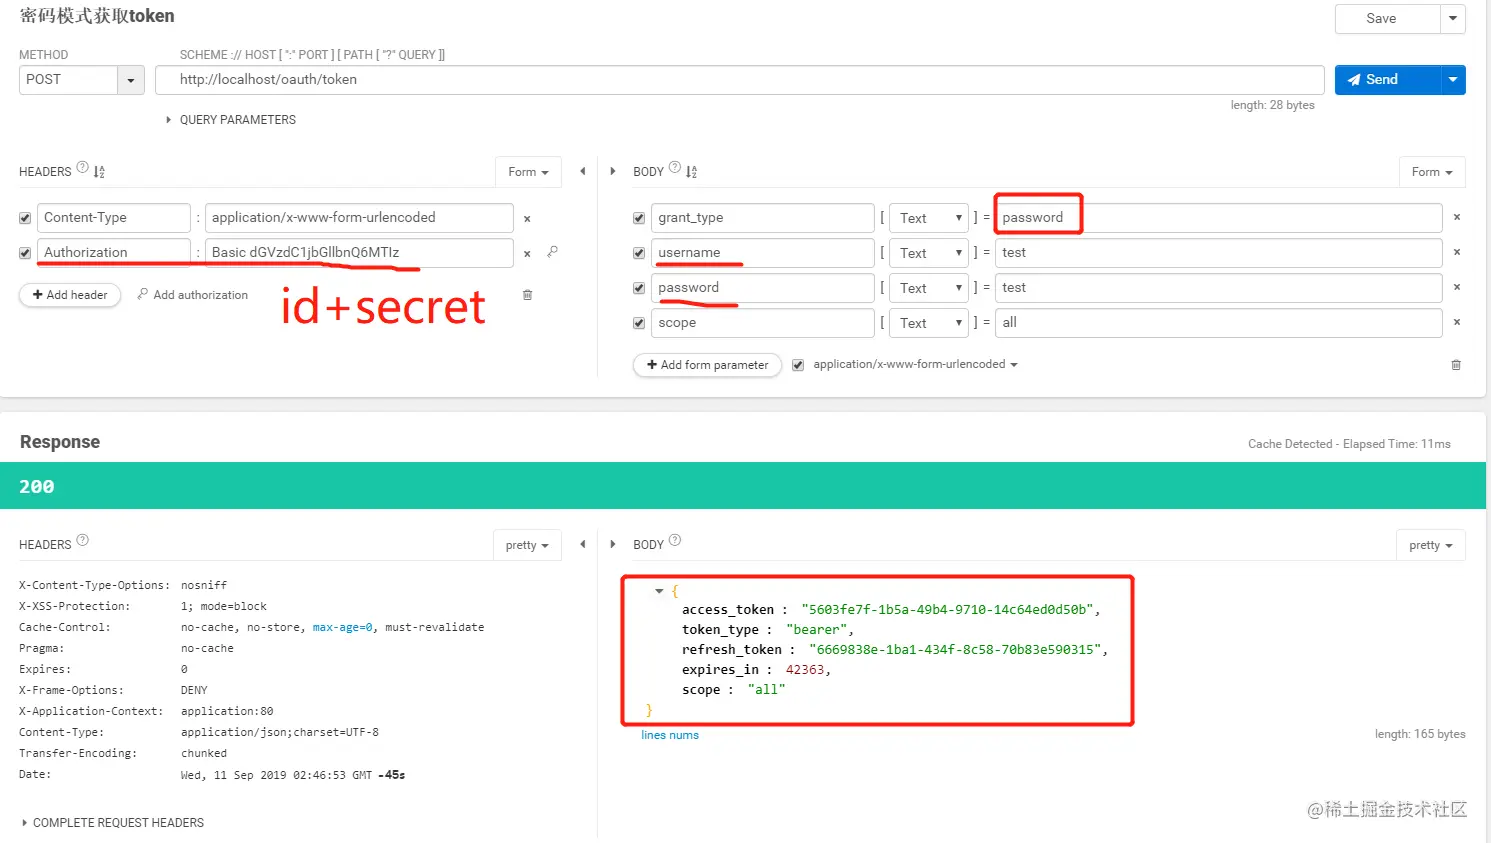This screenshot has height=843, width=1491.
Task: Toggle the Content-Type header checkbox
Action: (25, 218)
